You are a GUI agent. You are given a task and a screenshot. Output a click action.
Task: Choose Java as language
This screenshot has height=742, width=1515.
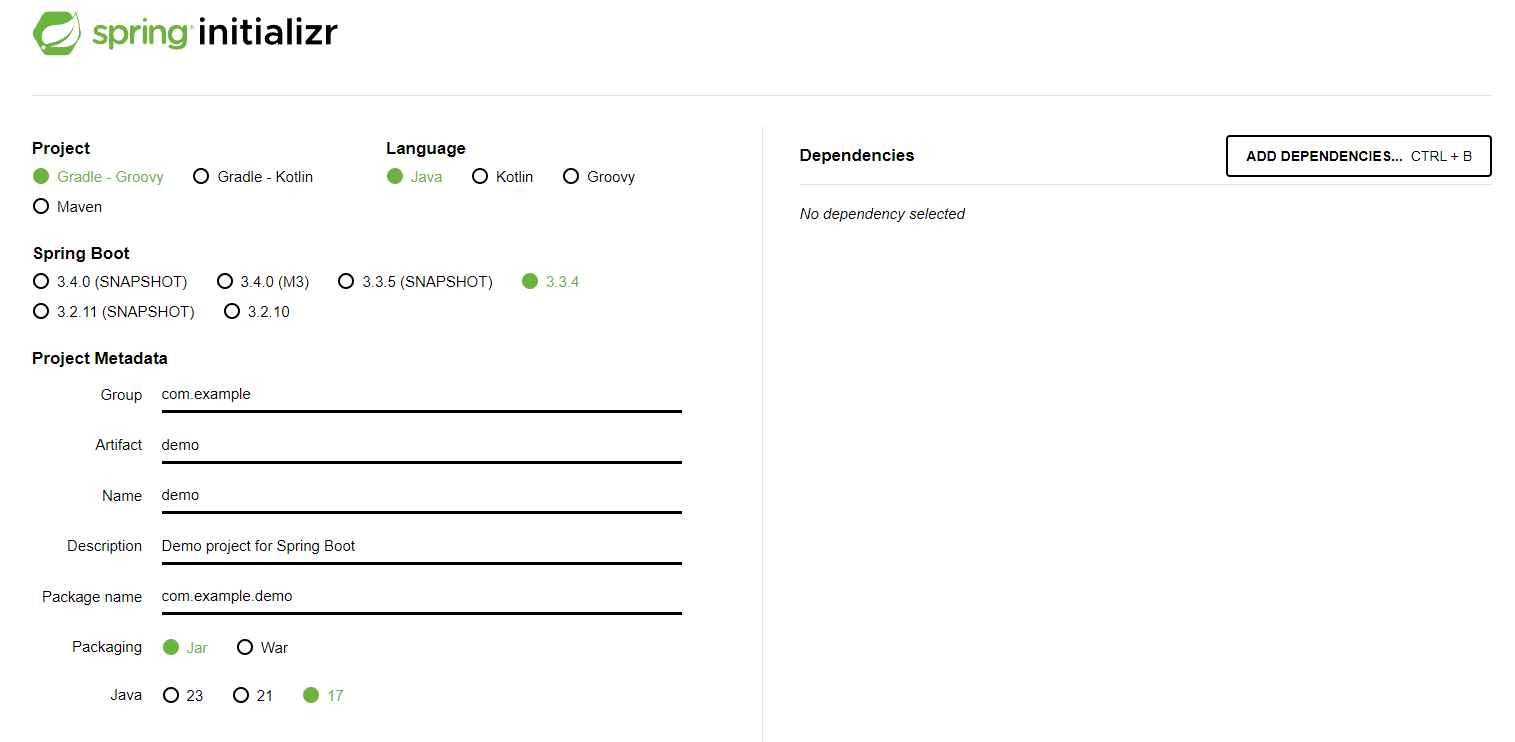(x=415, y=177)
